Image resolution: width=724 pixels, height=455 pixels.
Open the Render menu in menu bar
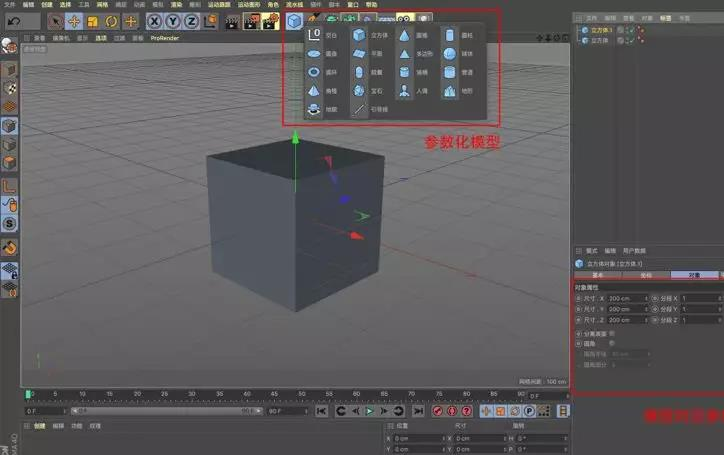pos(176,5)
